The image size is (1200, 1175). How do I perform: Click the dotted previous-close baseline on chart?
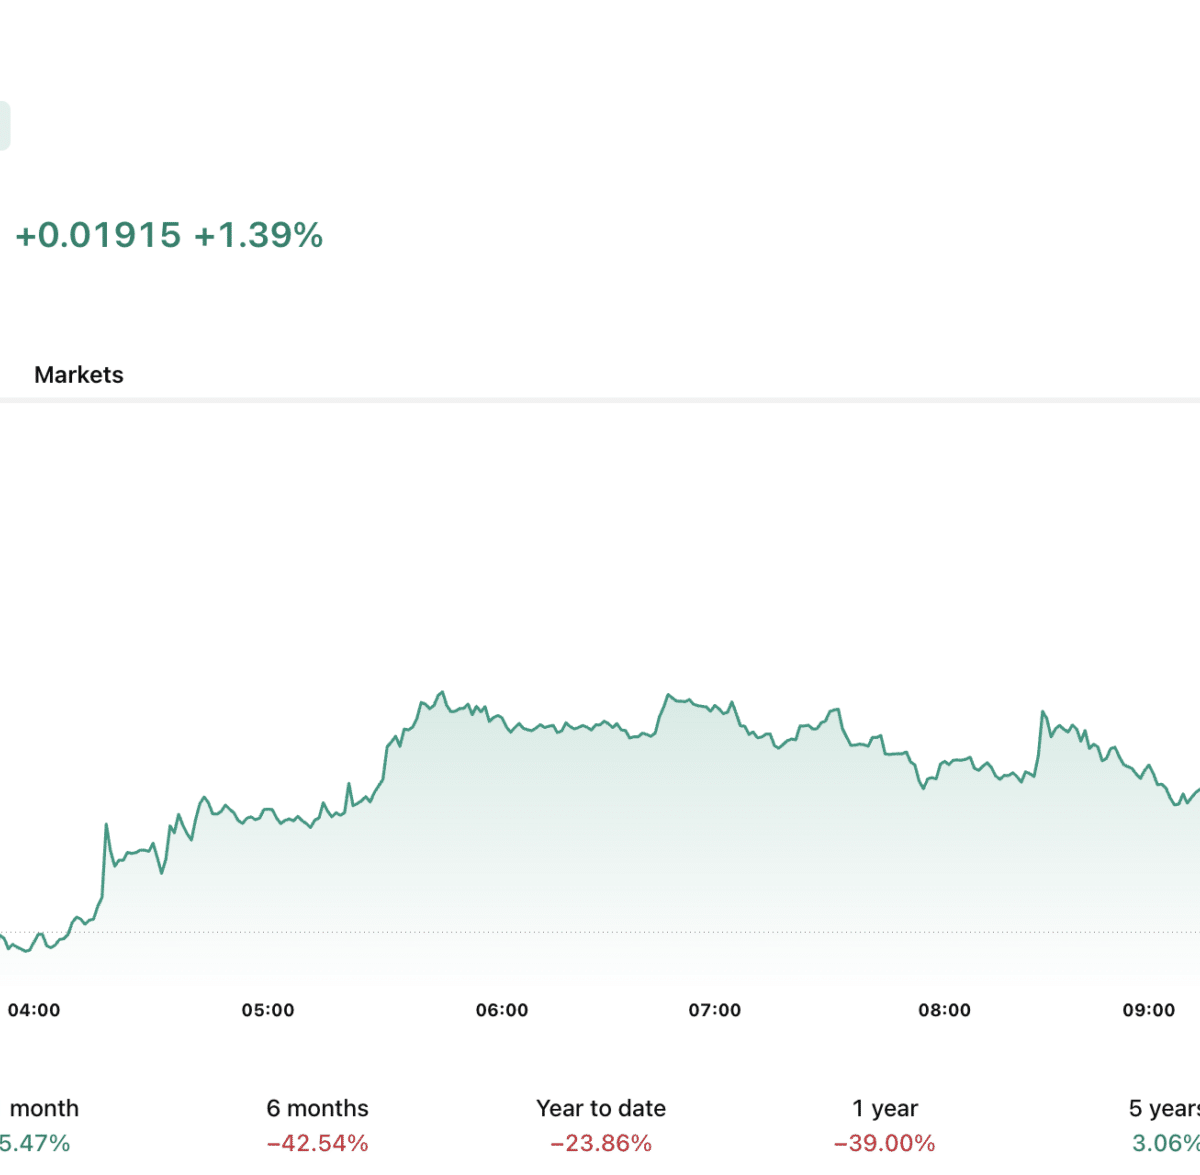pos(600,932)
